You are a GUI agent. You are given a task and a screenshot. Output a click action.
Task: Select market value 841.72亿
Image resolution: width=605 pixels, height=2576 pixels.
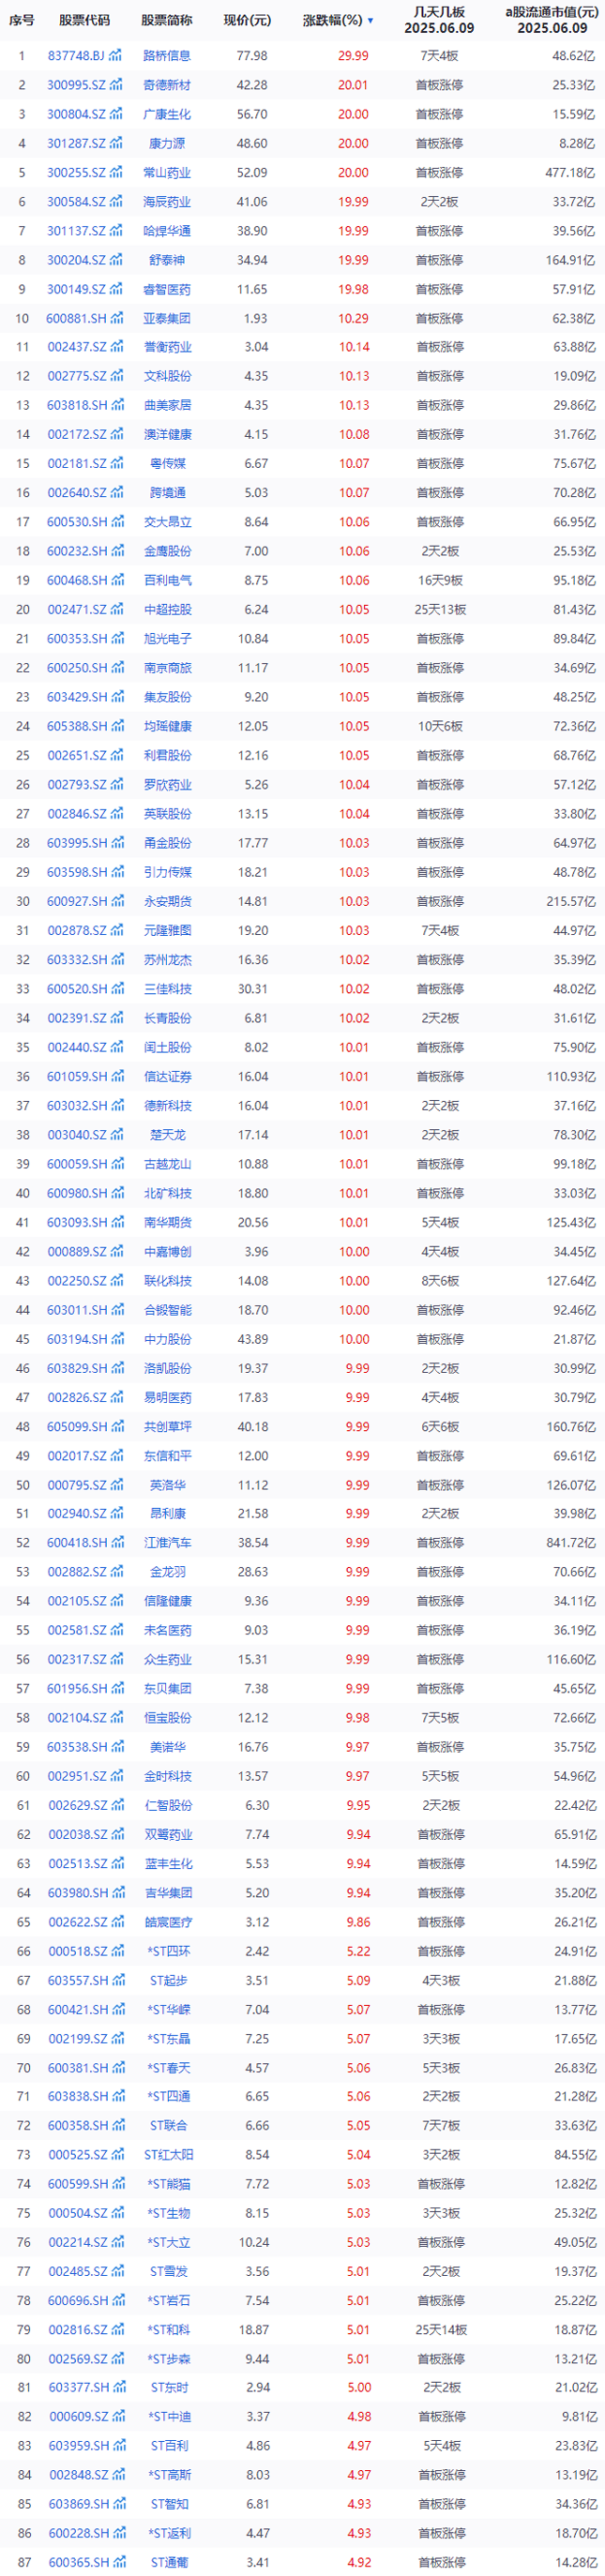tap(571, 1543)
